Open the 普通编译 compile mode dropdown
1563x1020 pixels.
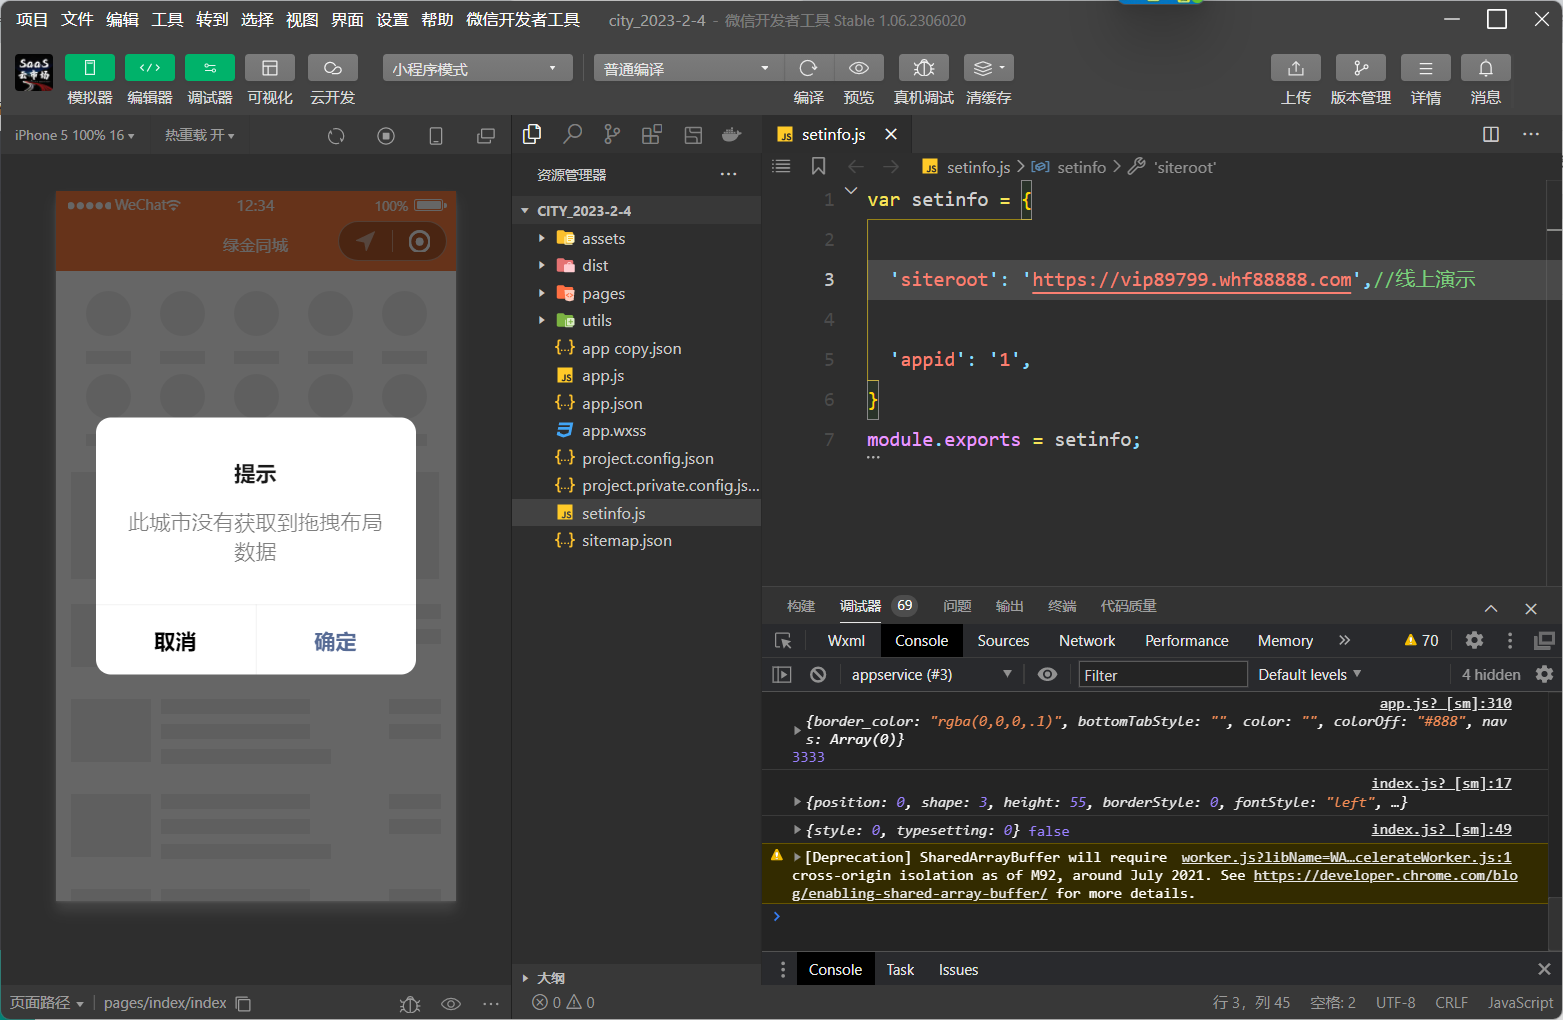(688, 68)
